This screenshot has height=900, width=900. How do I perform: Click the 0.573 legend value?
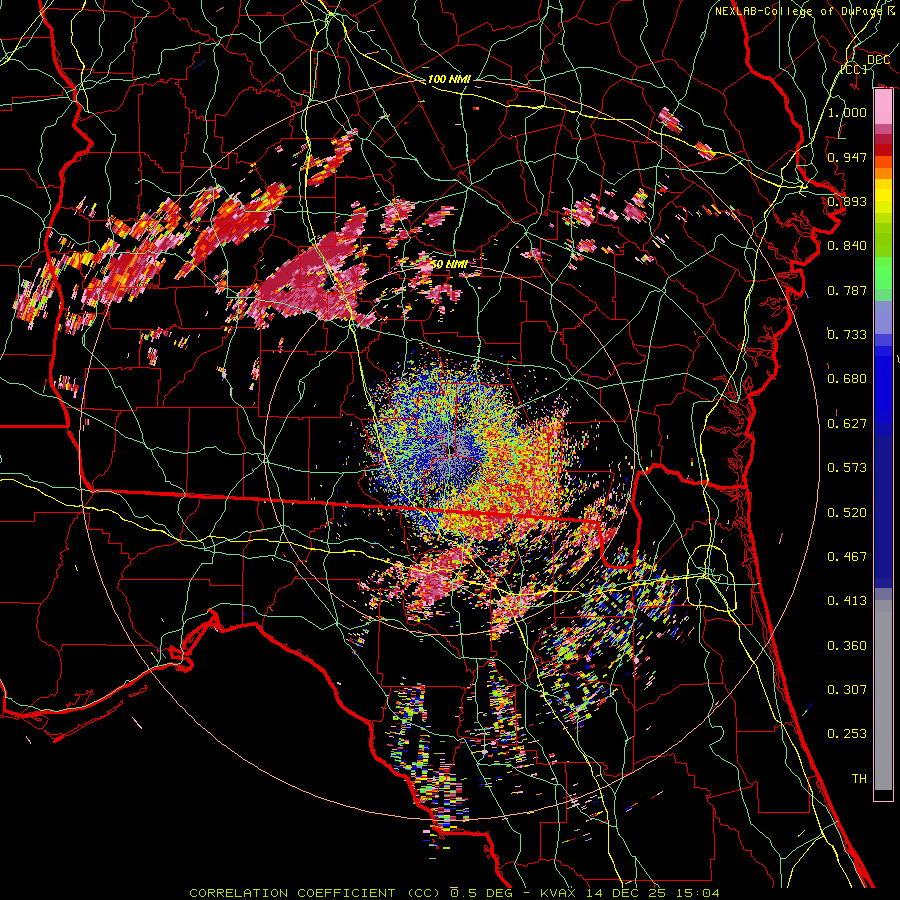point(847,468)
